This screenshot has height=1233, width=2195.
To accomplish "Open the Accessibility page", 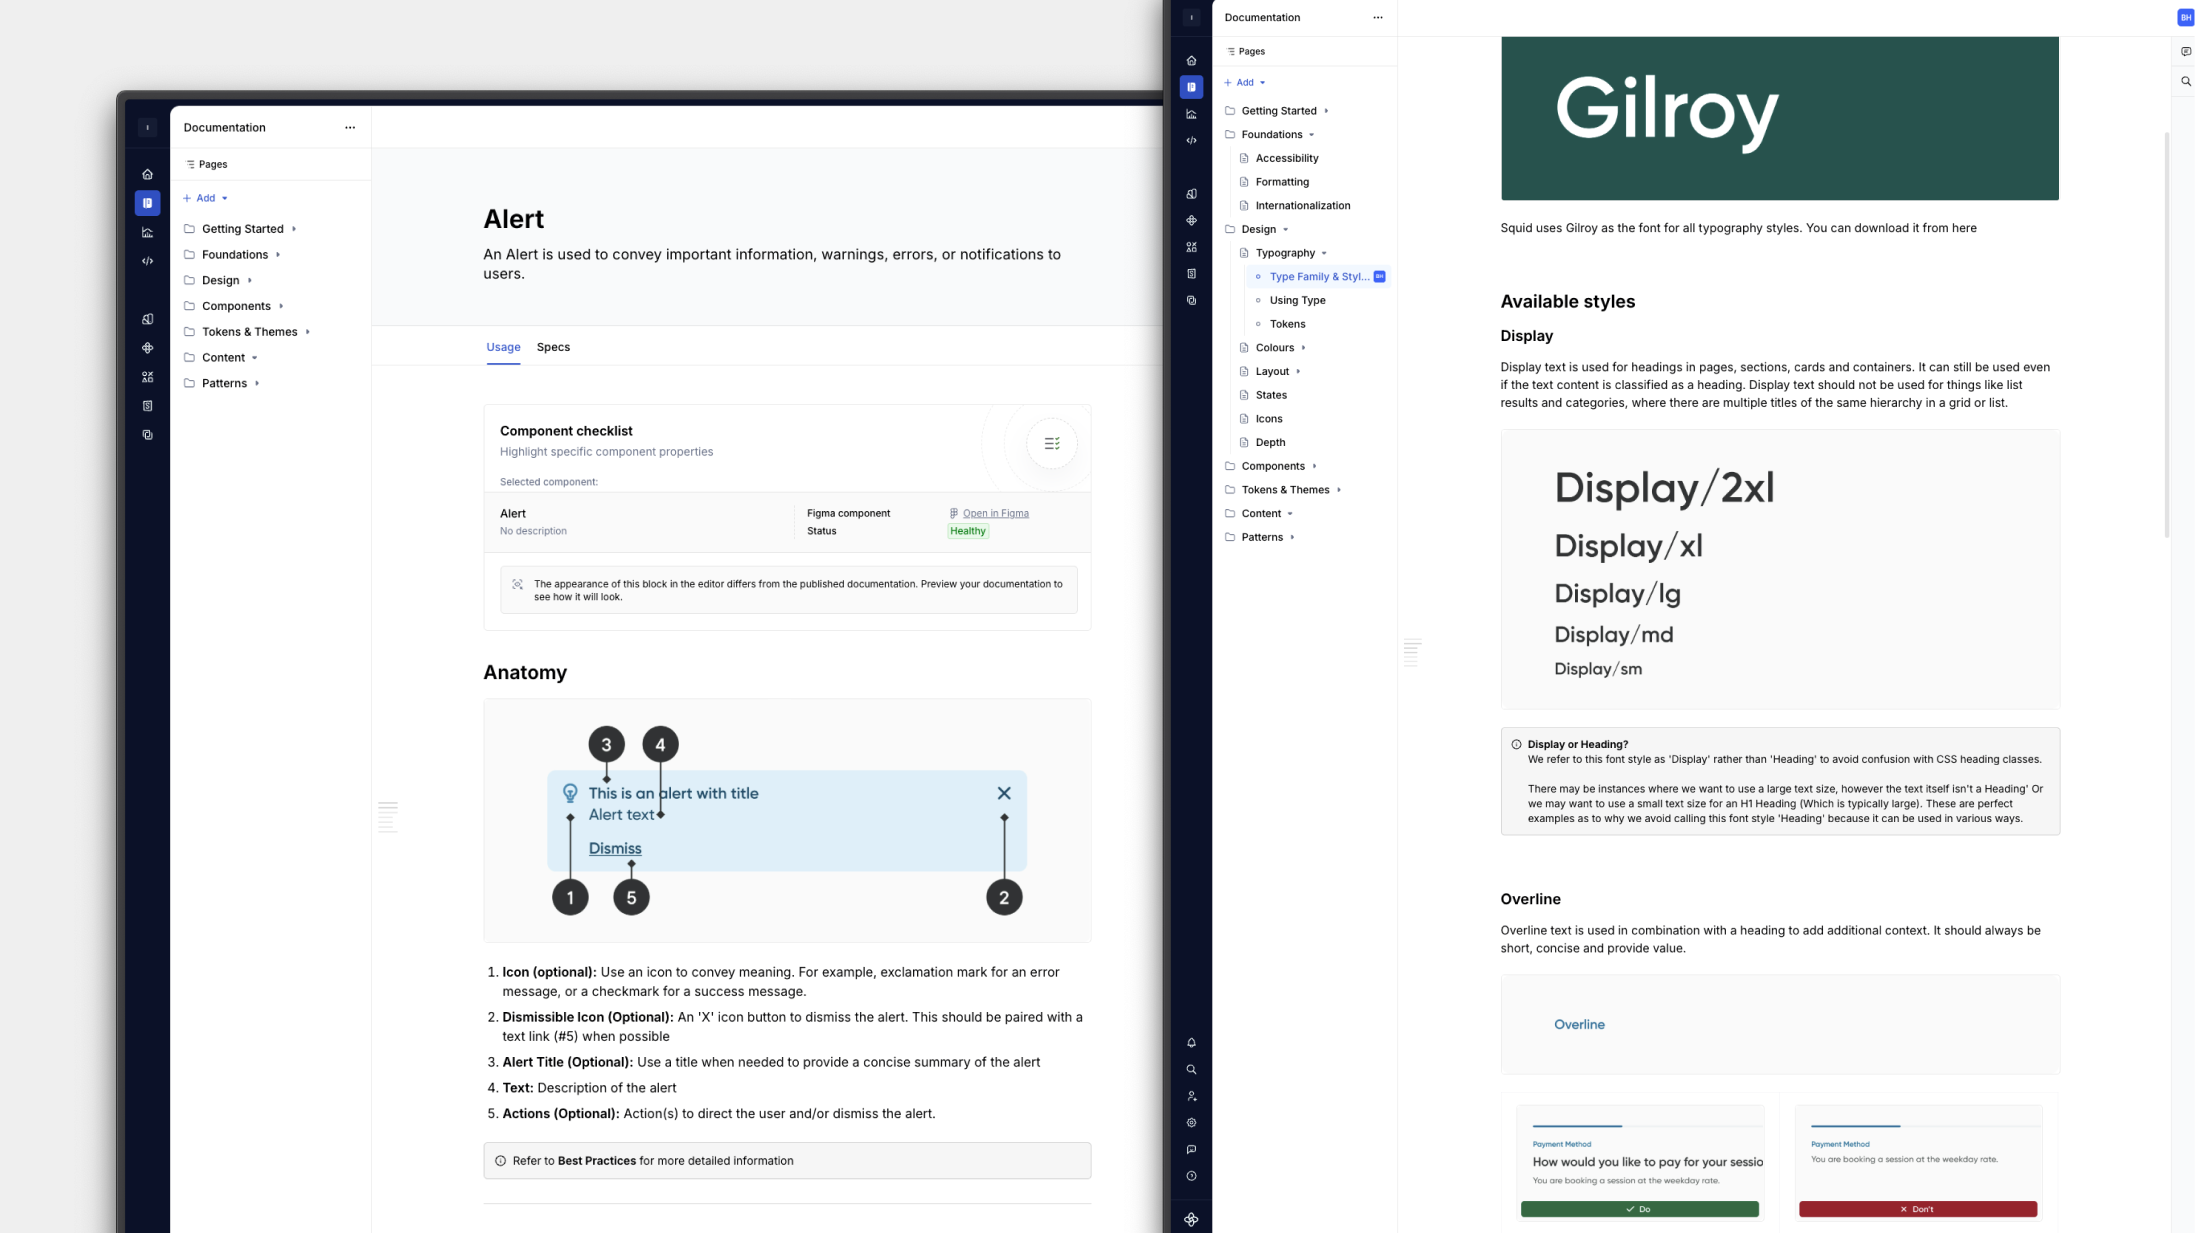I will tap(1286, 158).
